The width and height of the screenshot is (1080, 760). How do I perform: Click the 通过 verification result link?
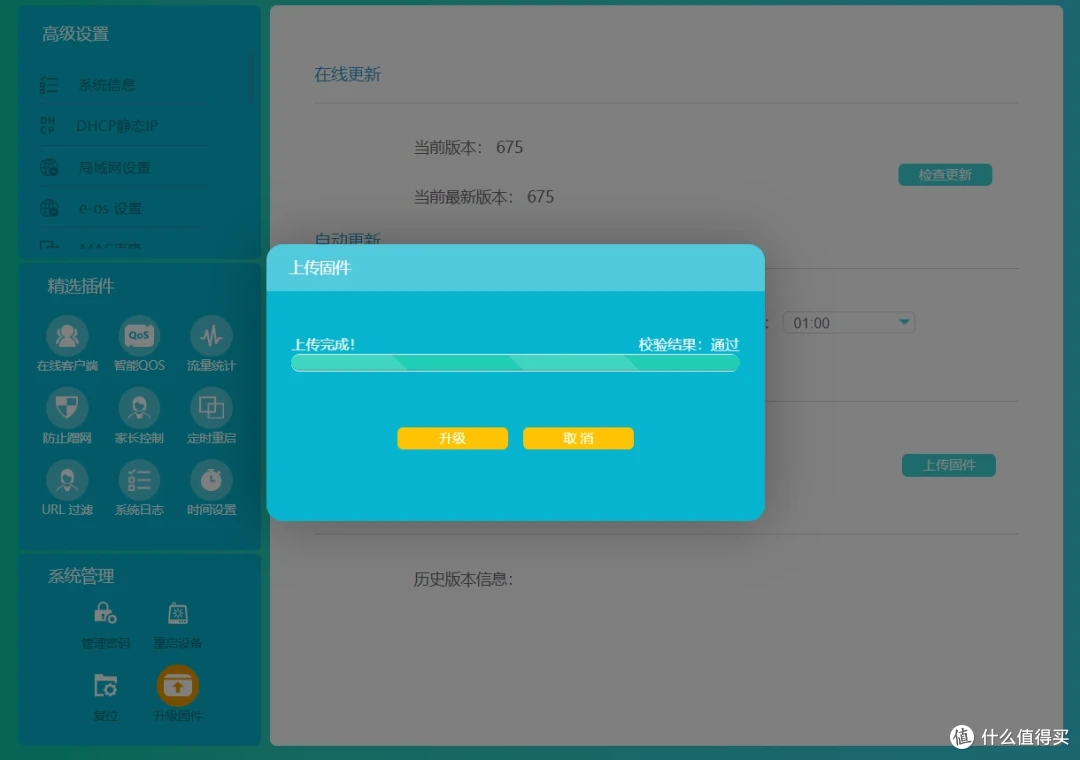click(x=725, y=345)
